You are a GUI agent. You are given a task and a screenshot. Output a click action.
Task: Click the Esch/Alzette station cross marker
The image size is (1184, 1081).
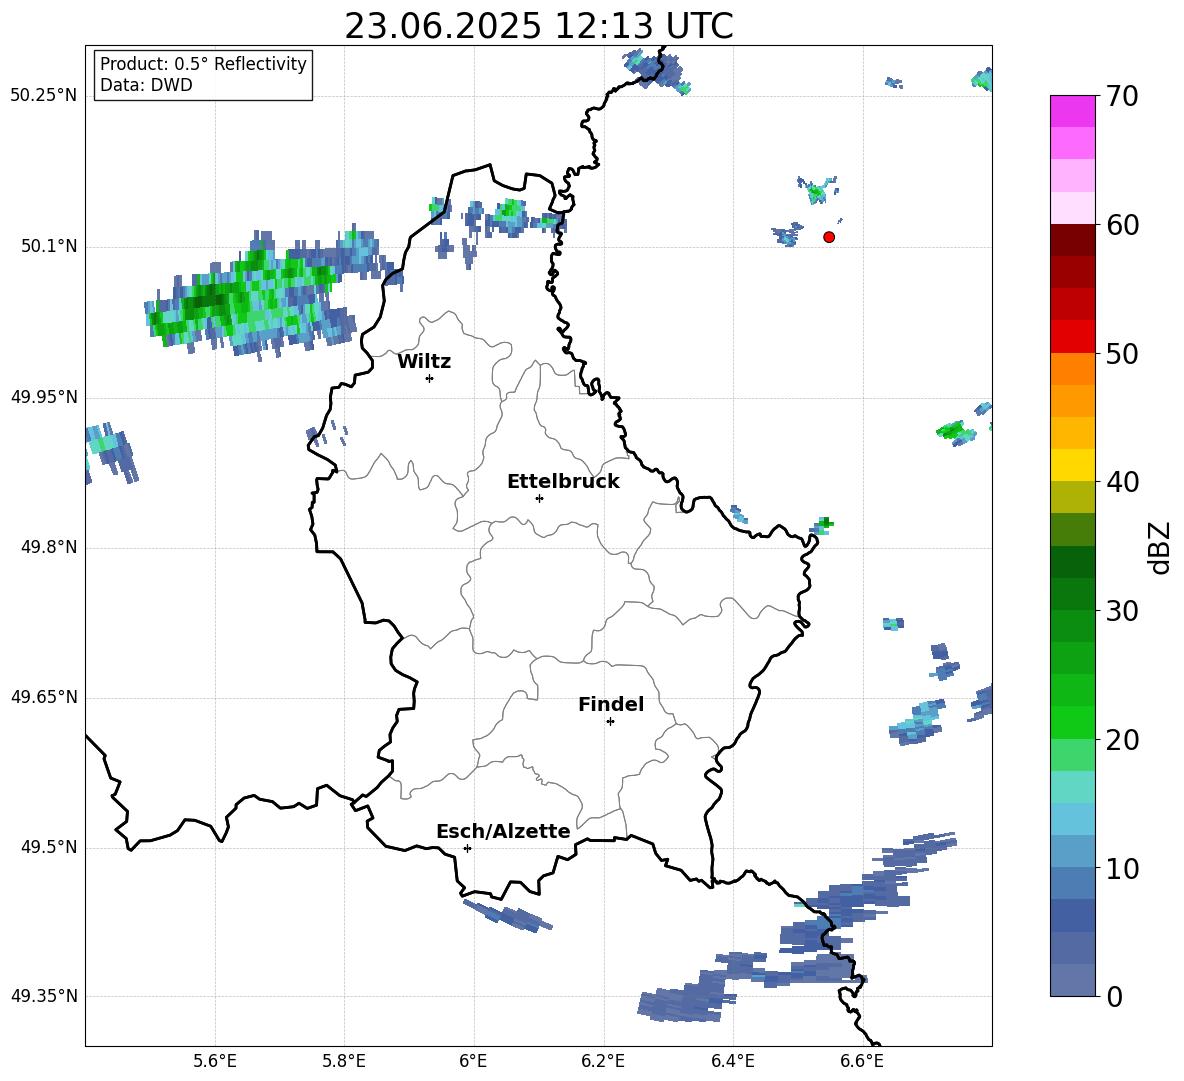pyautogui.click(x=467, y=848)
